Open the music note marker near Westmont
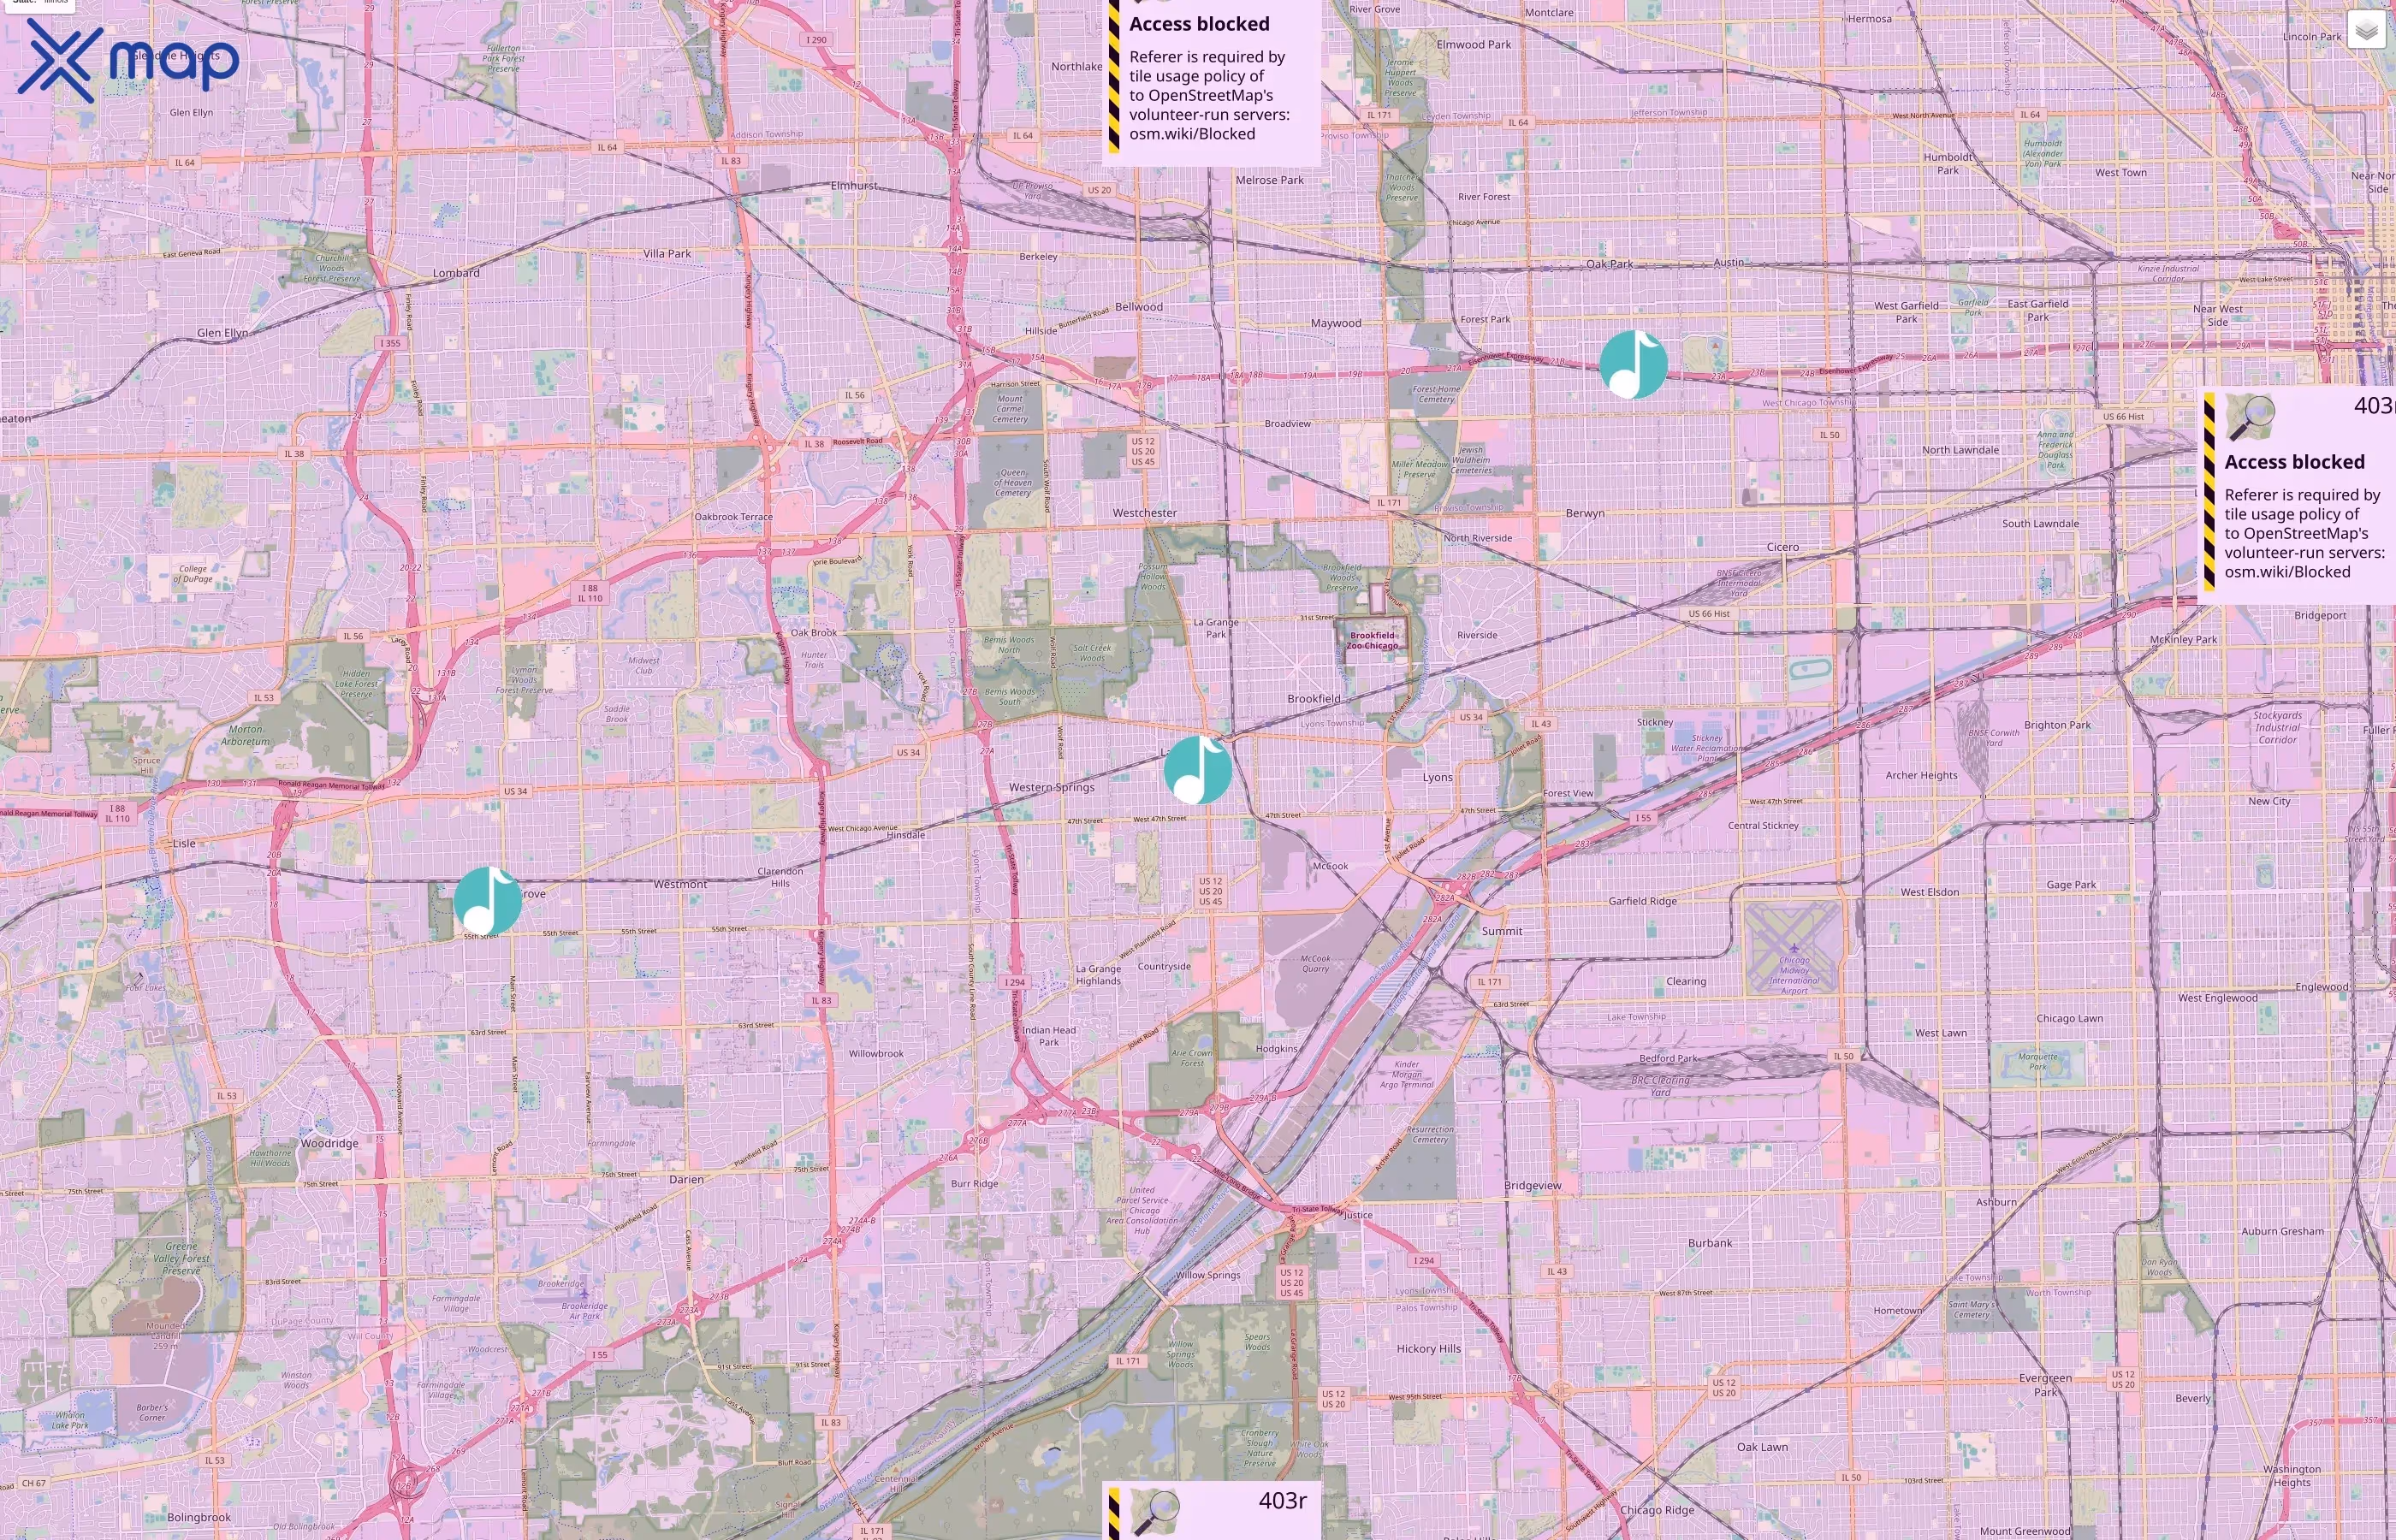The height and width of the screenshot is (1540, 2396). pos(488,900)
